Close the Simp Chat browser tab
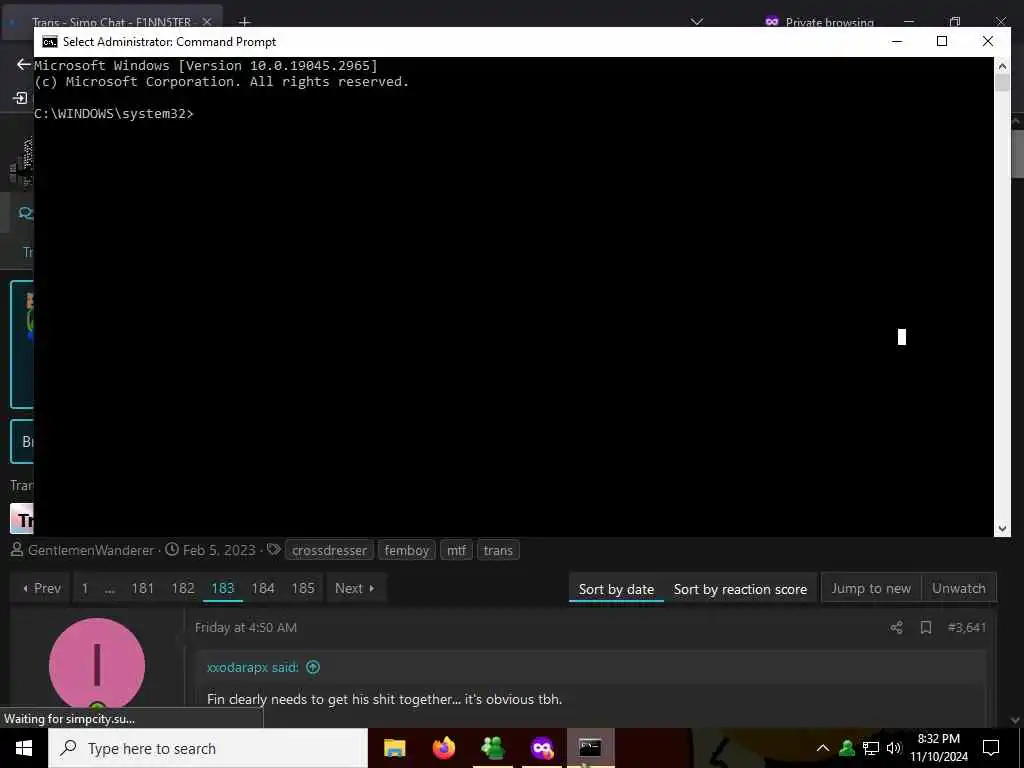The width and height of the screenshot is (1024, 768). (206, 22)
